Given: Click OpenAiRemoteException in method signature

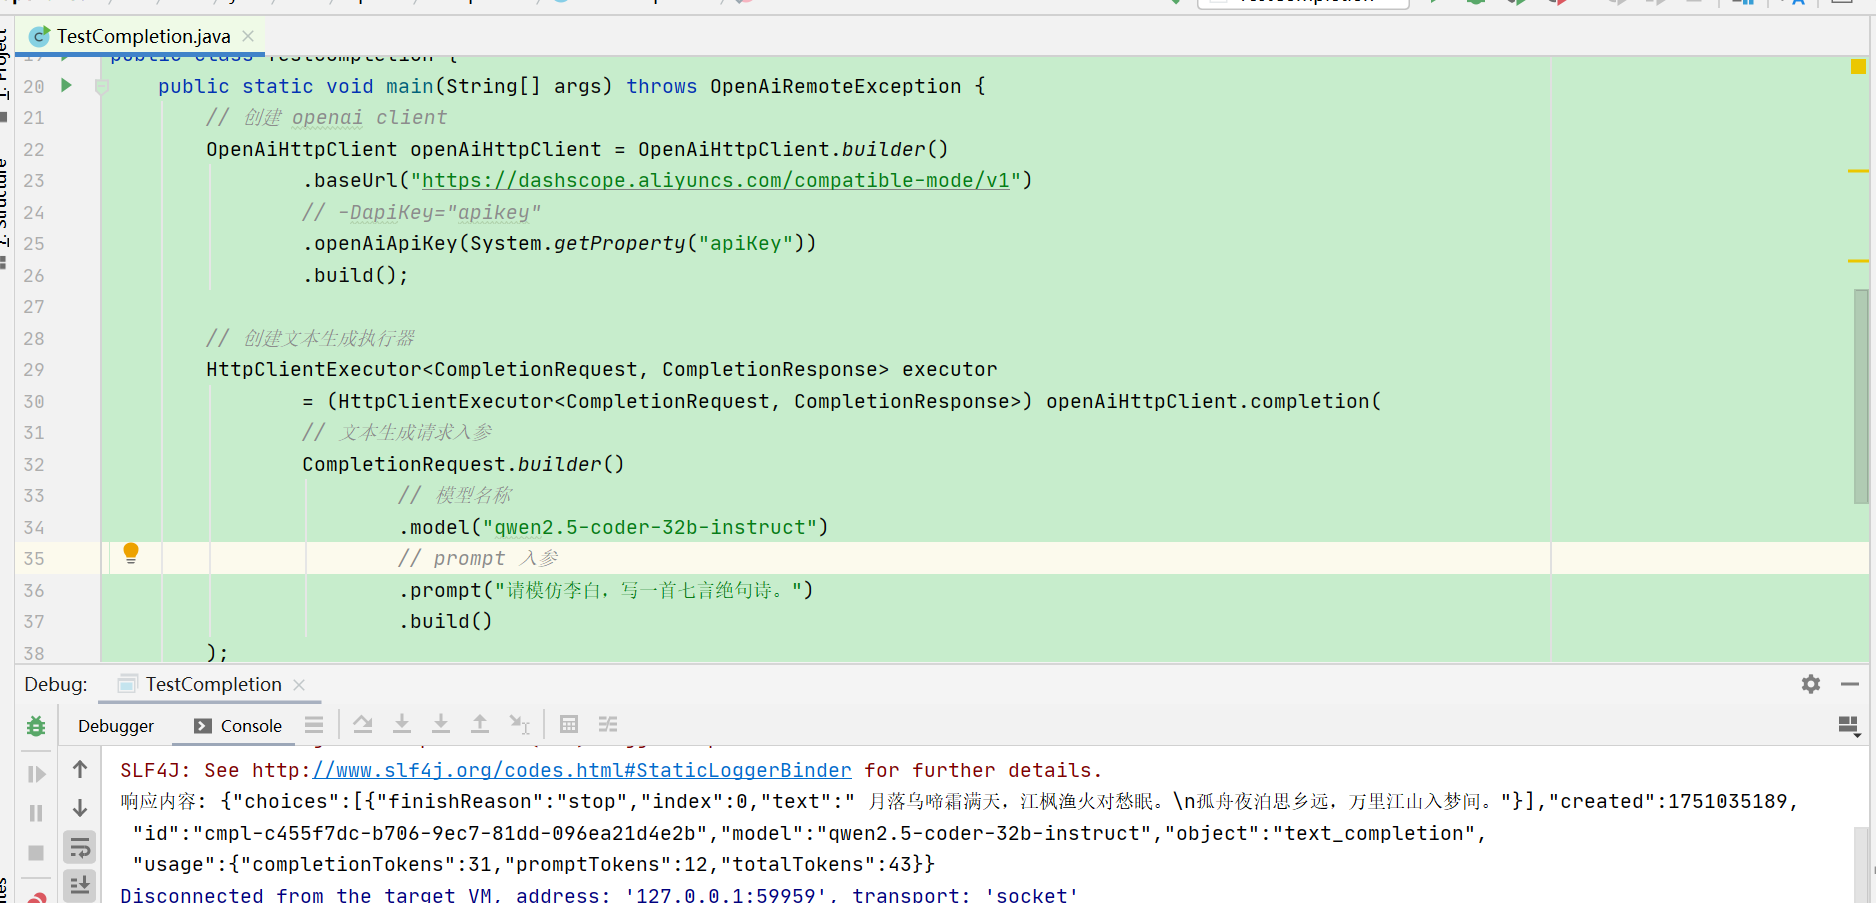Looking at the screenshot, I should 836,87.
